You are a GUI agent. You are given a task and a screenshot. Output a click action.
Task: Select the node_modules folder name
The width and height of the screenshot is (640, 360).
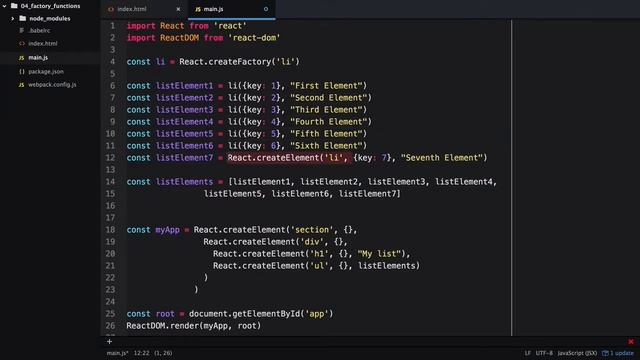[x=50, y=18]
